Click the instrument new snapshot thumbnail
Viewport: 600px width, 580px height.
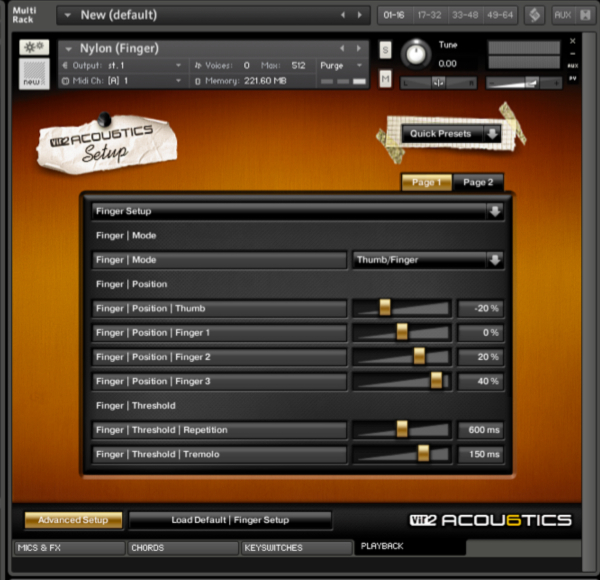pos(34,74)
